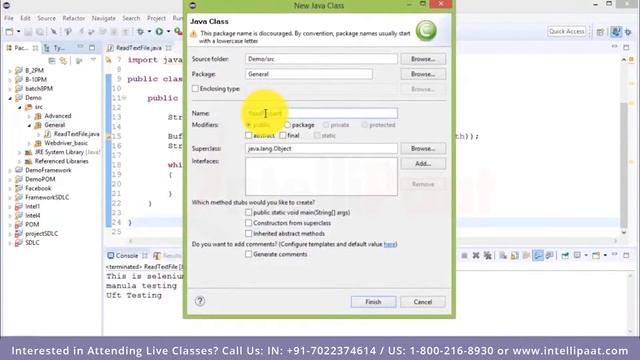
Task: Click the help question mark in the dialog
Action: tap(200, 301)
